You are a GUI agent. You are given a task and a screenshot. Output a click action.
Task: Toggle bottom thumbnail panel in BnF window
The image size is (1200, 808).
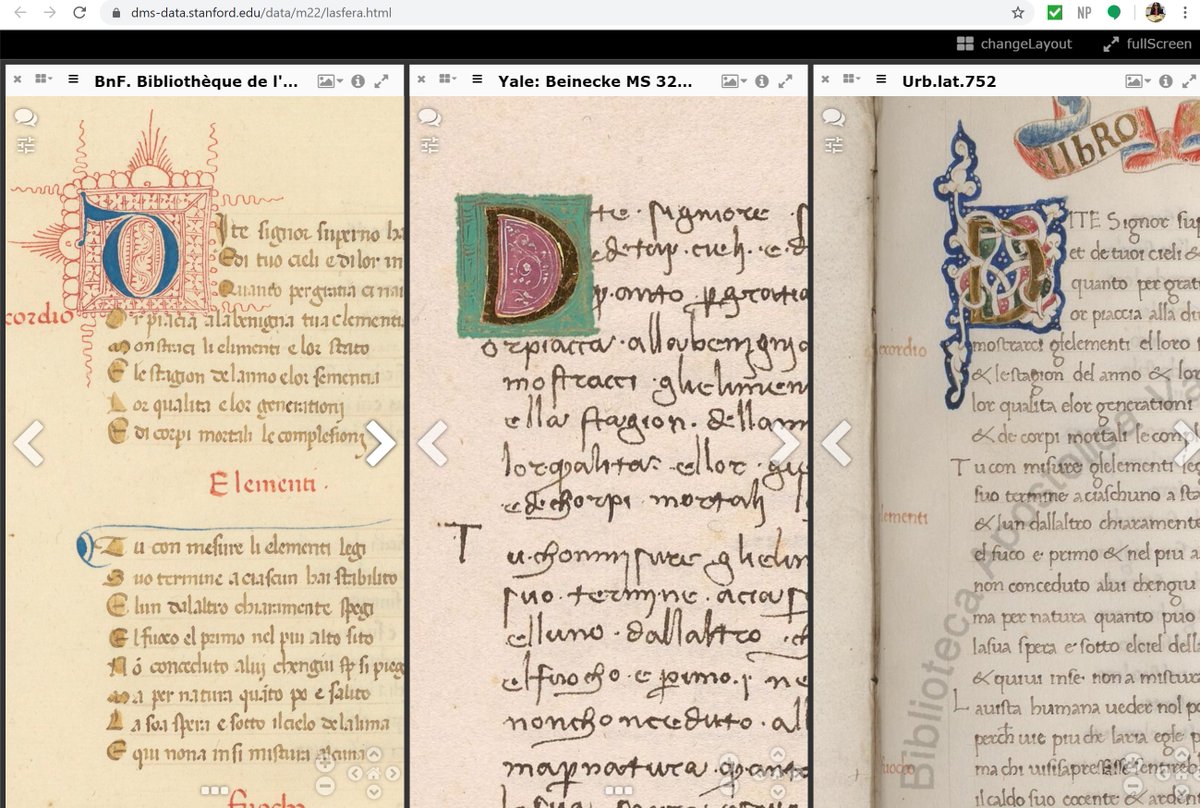(214, 790)
